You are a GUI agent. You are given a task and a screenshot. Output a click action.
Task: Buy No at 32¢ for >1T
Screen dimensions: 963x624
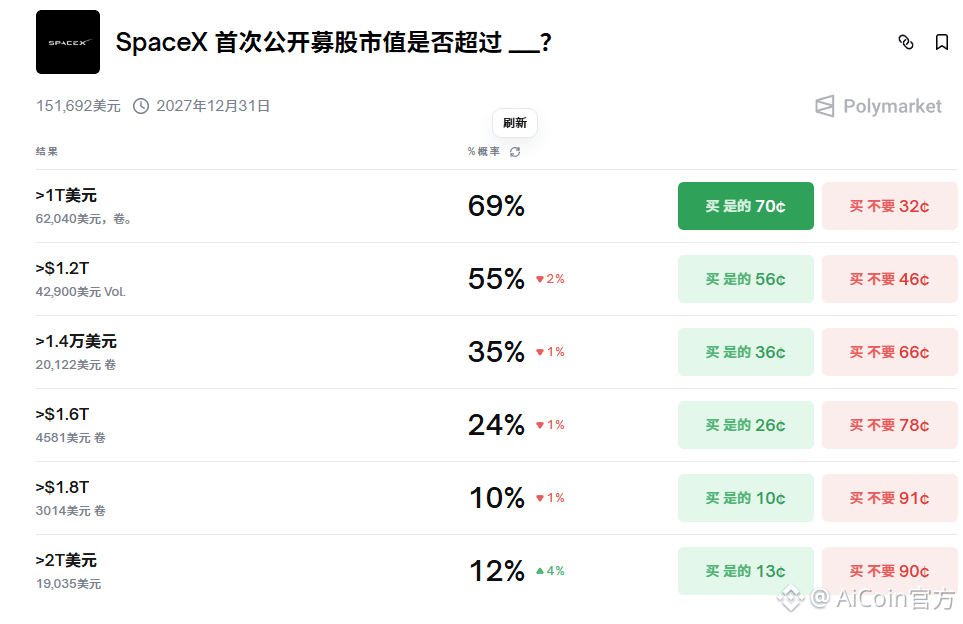(889, 206)
